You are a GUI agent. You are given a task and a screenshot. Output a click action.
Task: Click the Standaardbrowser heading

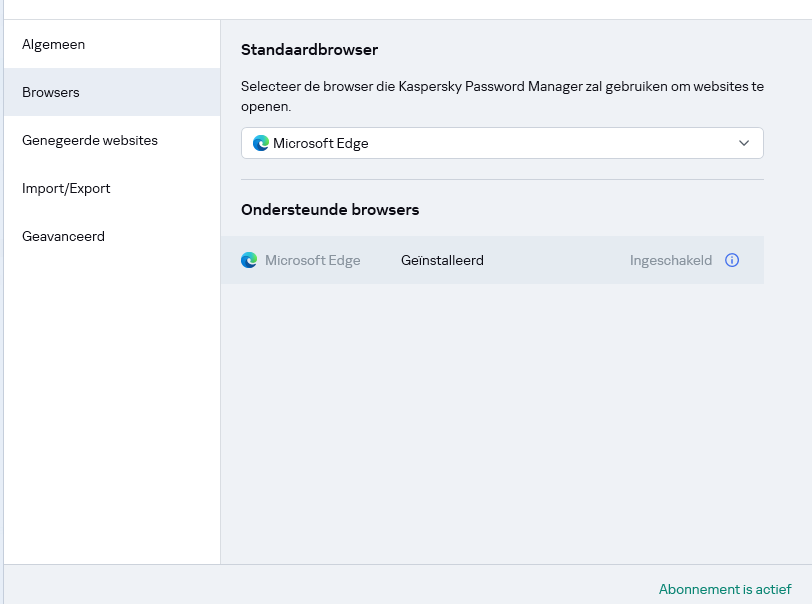[x=310, y=50]
